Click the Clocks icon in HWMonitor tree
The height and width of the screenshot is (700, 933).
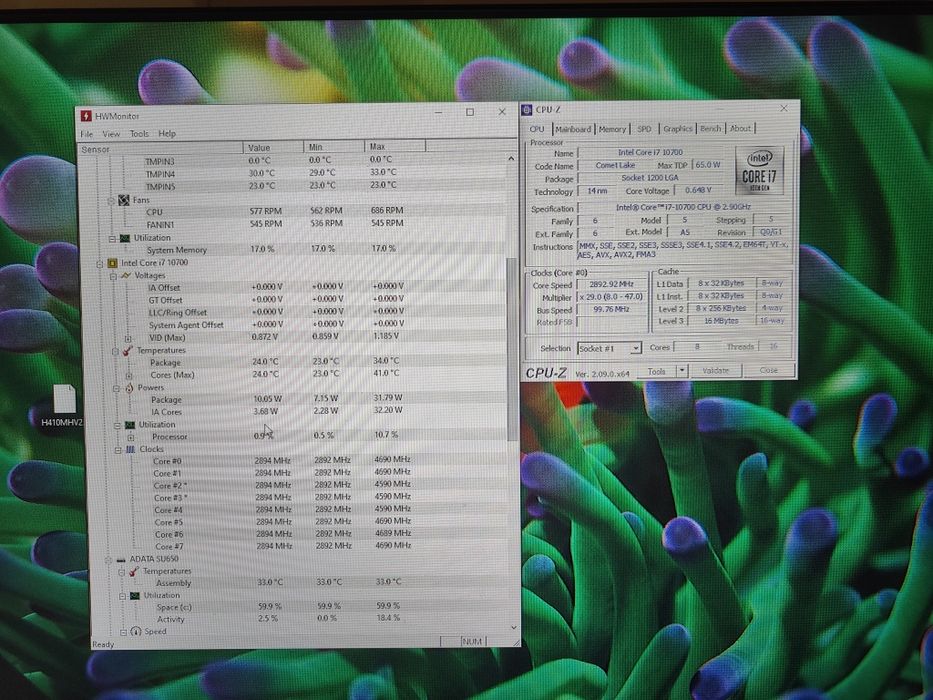[131, 449]
